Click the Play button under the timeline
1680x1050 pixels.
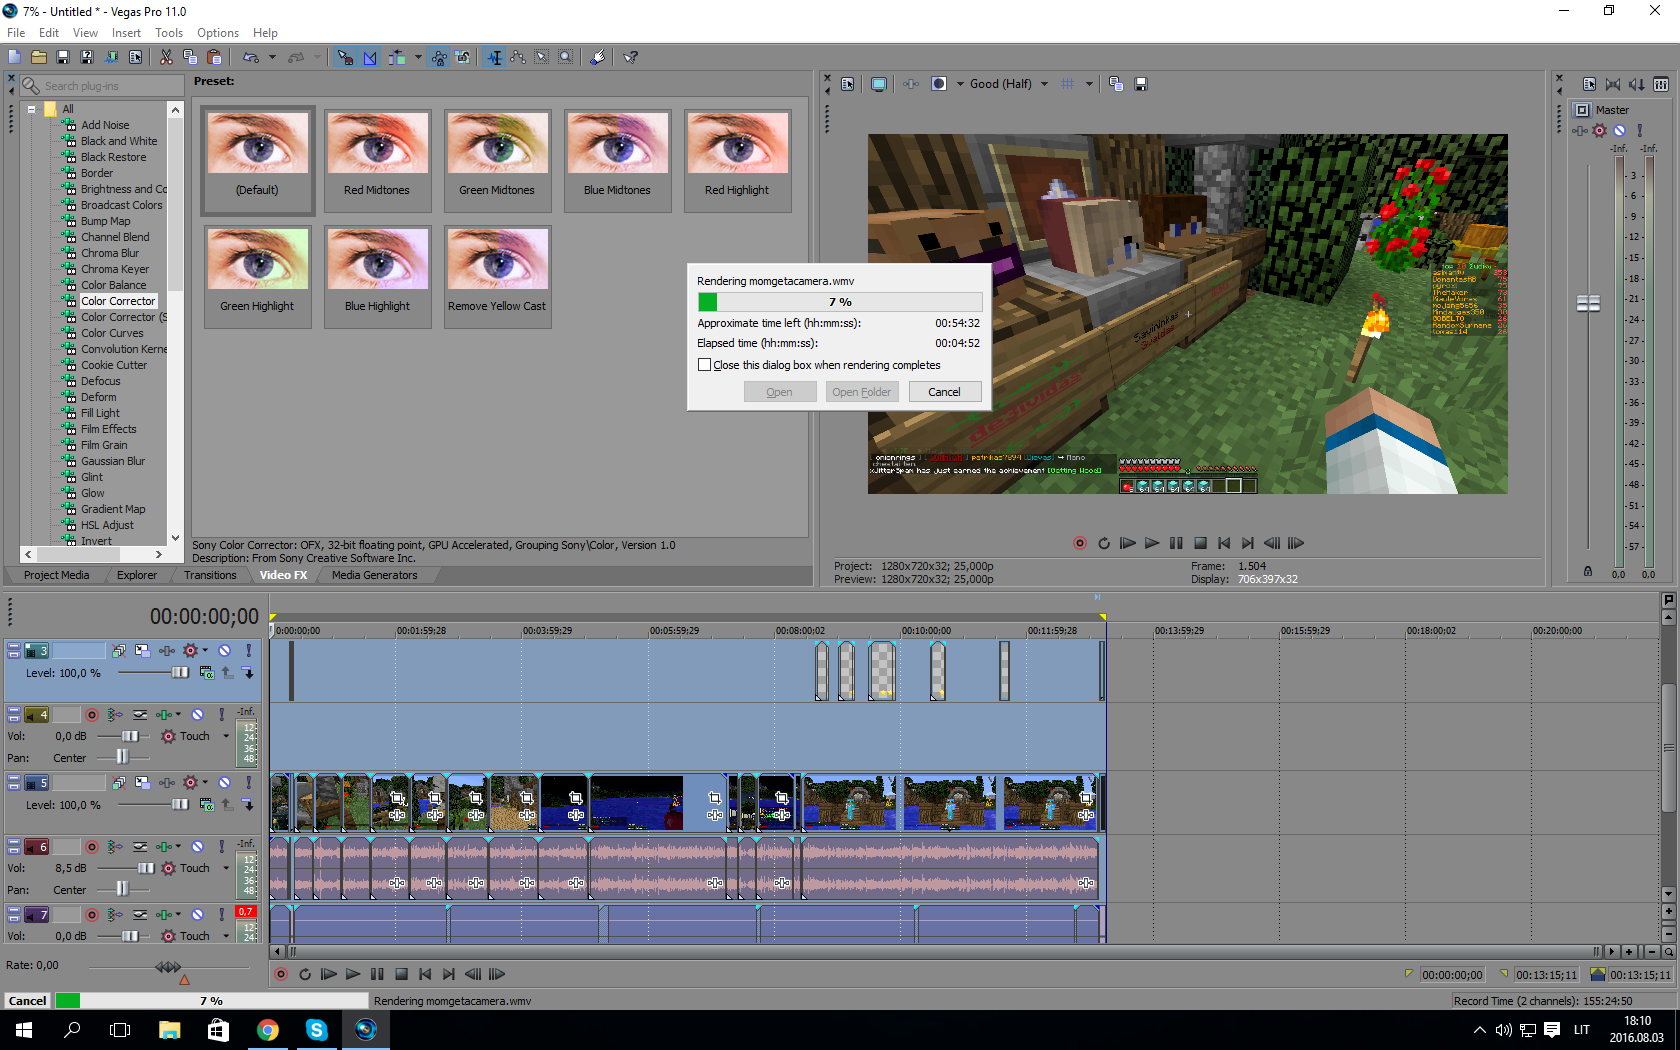point(353,974)
